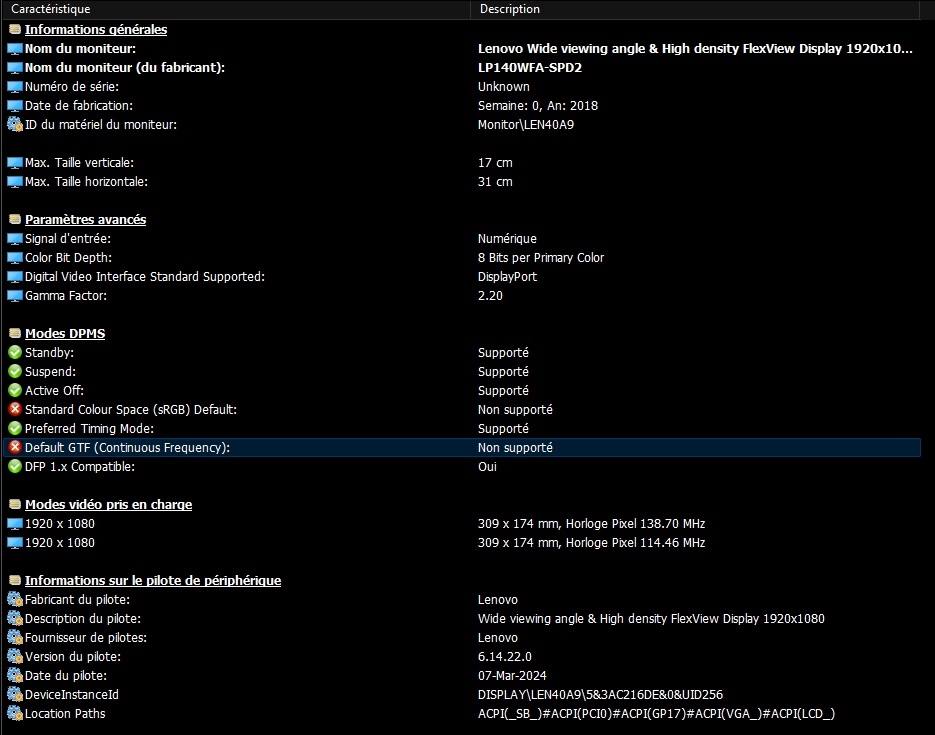Click the gear icon beside DeviceInstanceId
This screenshot has width=935, height=735.
[x=15, y=694]
